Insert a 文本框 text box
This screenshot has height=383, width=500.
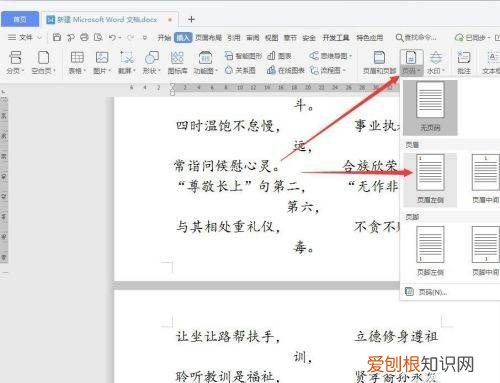coord(491,62)
